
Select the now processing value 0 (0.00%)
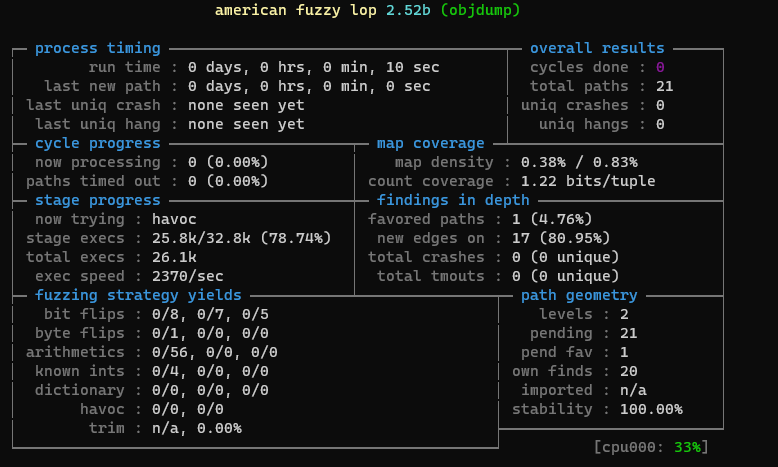coord(228,162)
